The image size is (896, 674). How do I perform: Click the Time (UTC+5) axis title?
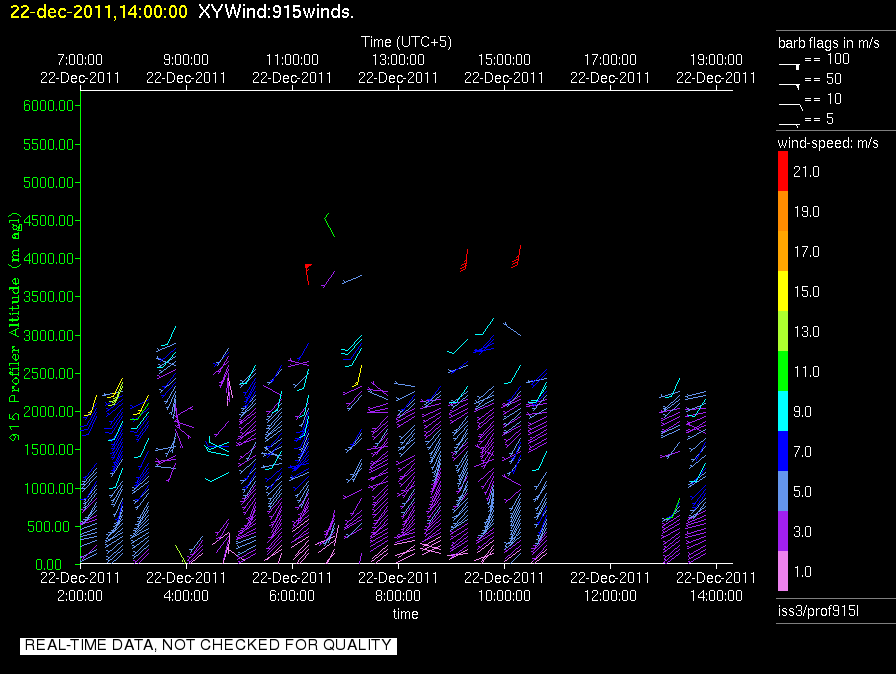406,42
